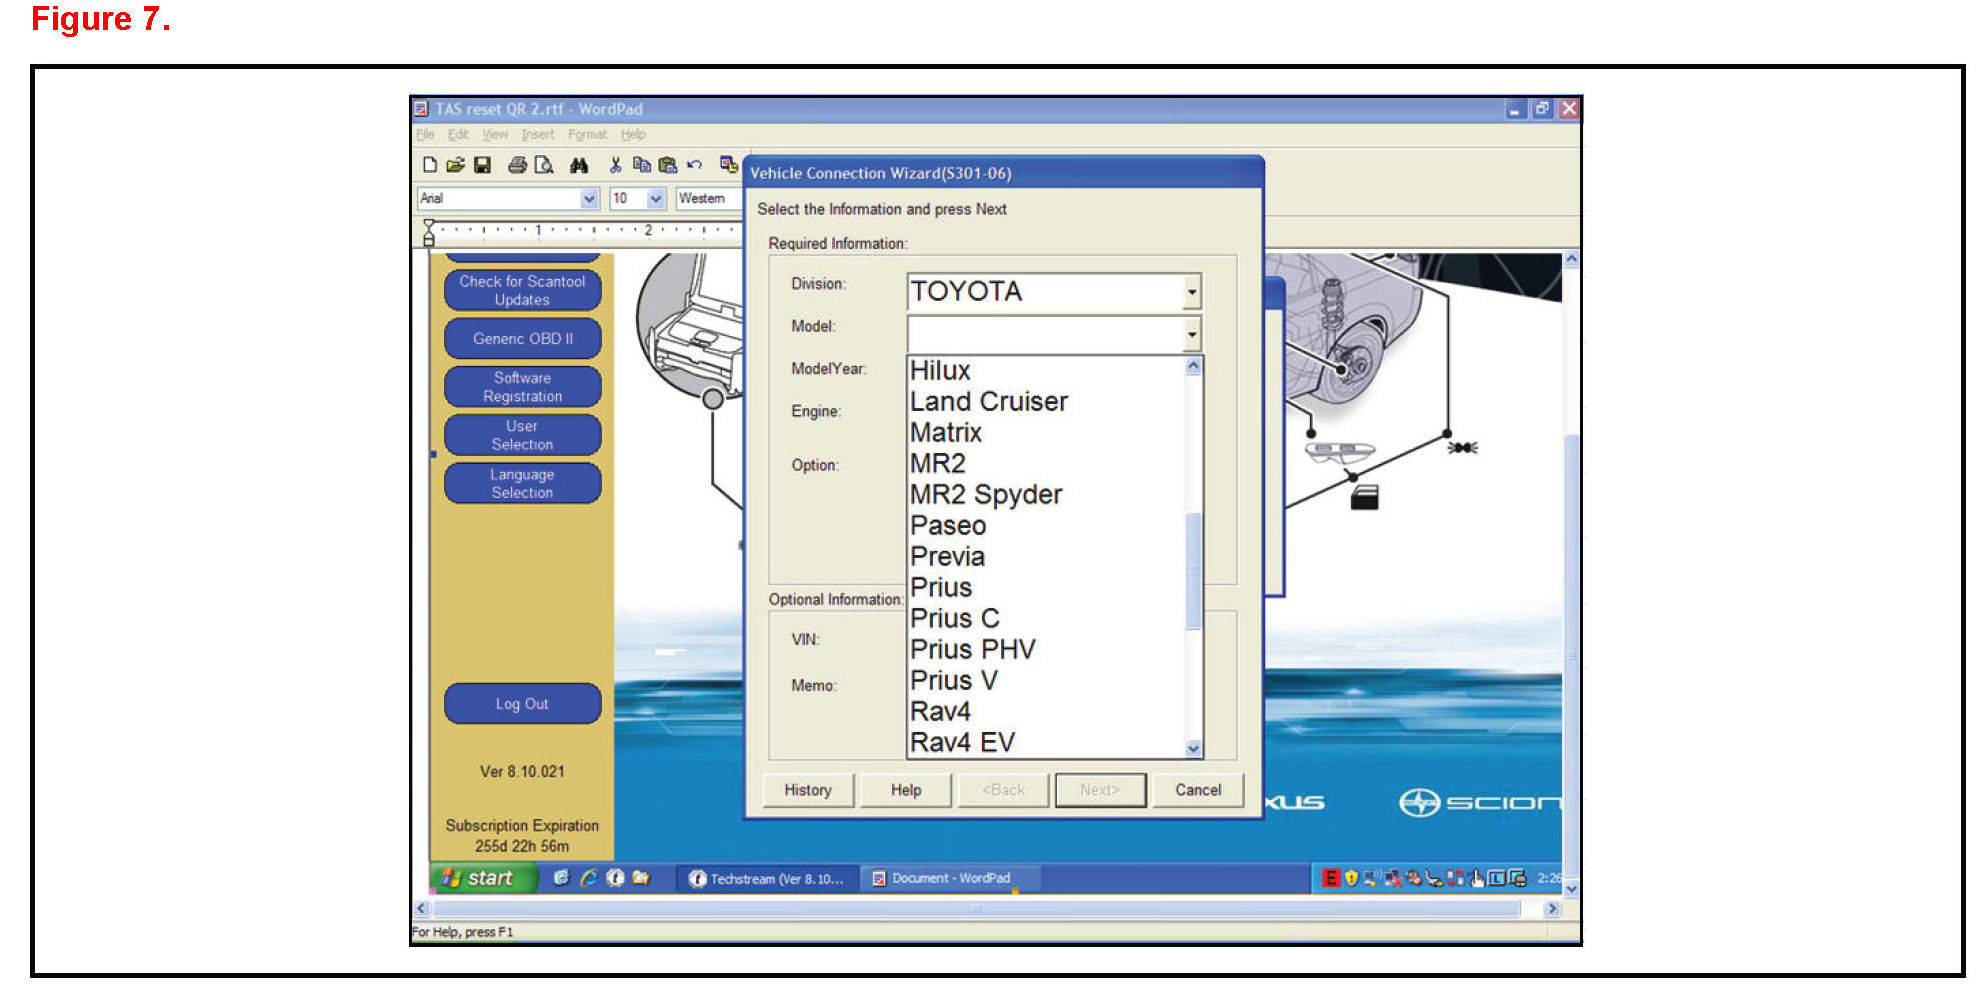
Task: Open the Insert menu in WordPad
Action: pos(537,134)
